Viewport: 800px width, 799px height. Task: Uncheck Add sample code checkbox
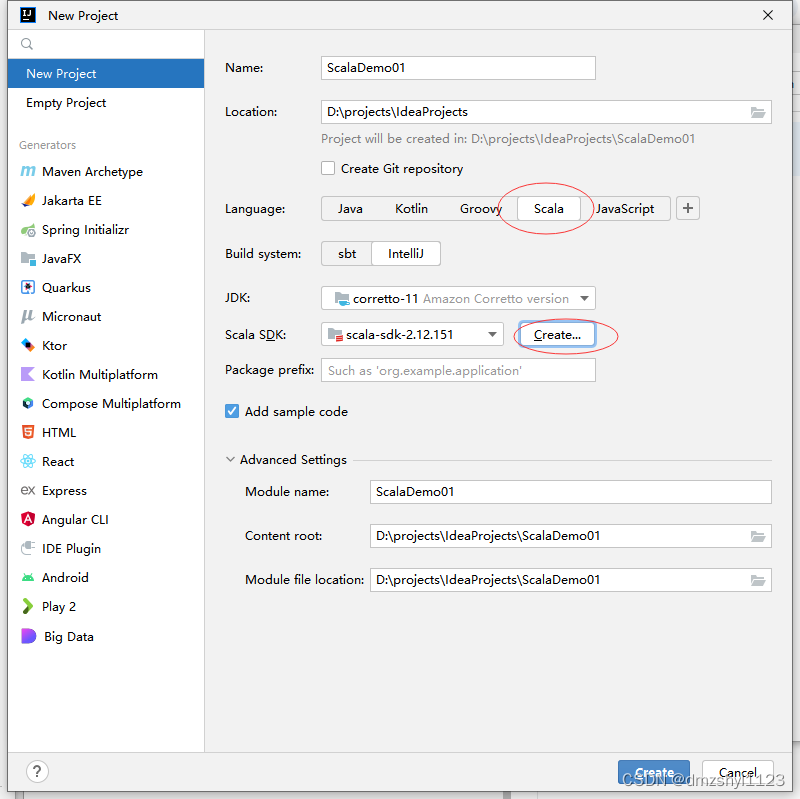[232, 411]
